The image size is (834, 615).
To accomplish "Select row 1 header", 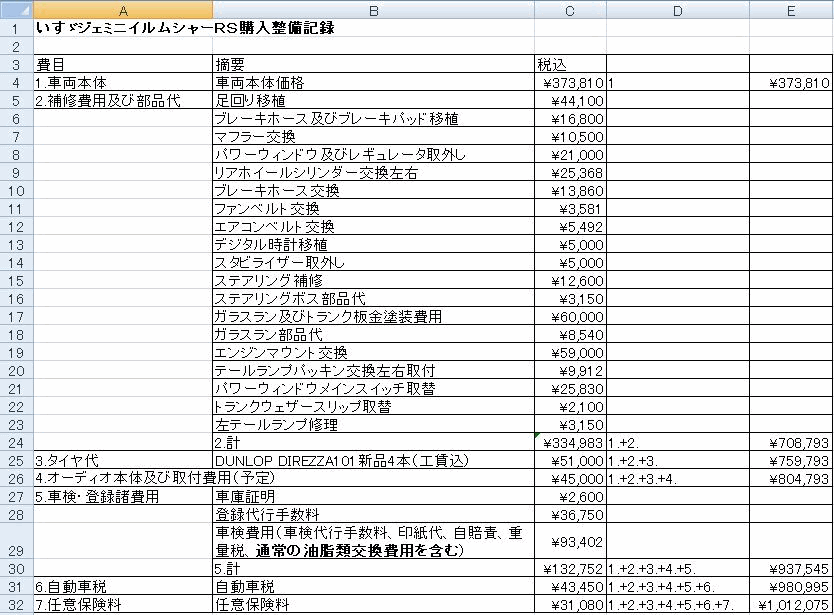I will [x=16, y=28].
